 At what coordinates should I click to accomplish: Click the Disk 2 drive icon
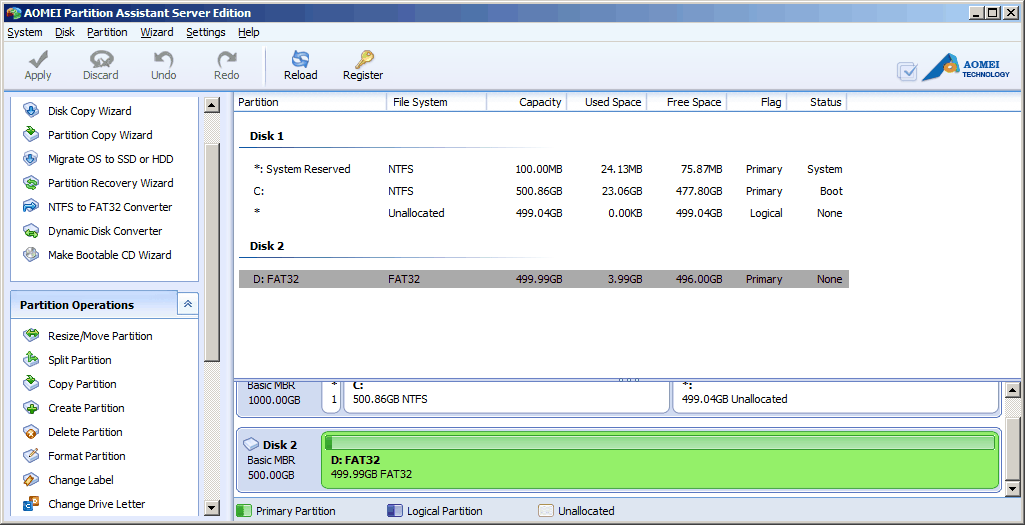coord(251,445)
